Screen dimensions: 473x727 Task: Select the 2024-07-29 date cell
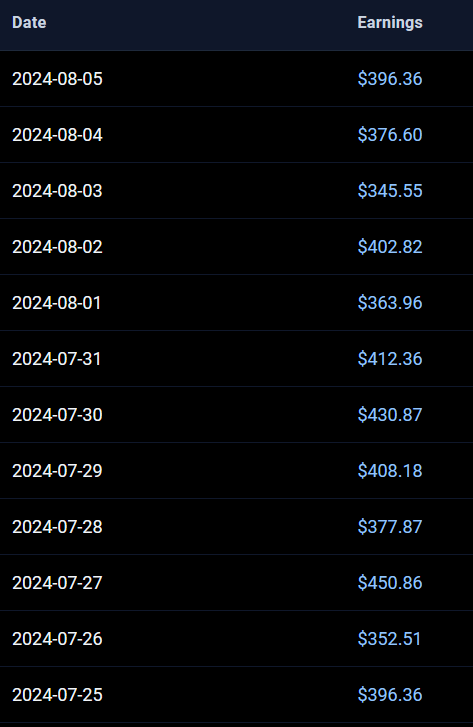[x=57, y=471]
